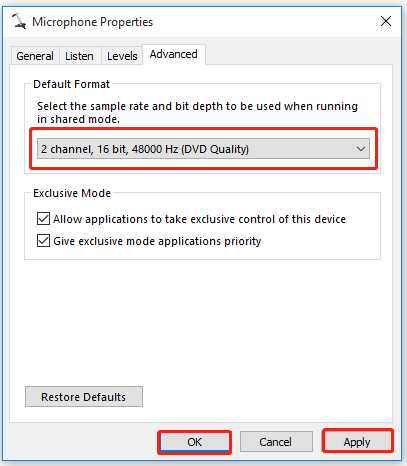
Task: Select the Advanced tab
Action: pos(174,54)
